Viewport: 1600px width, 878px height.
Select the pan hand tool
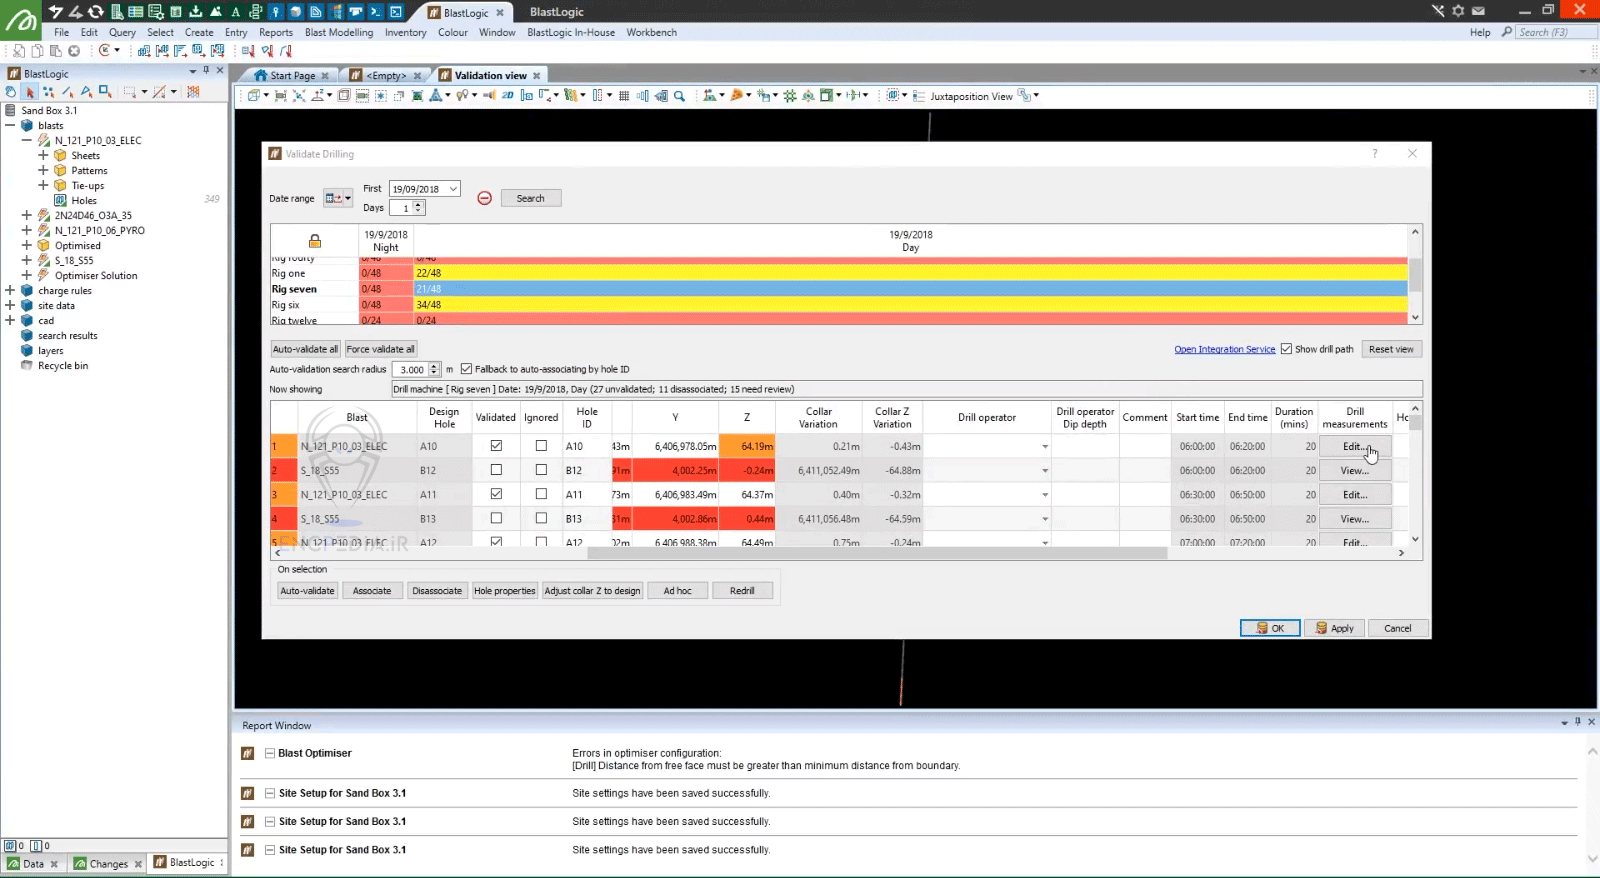(x=10, y=92)
